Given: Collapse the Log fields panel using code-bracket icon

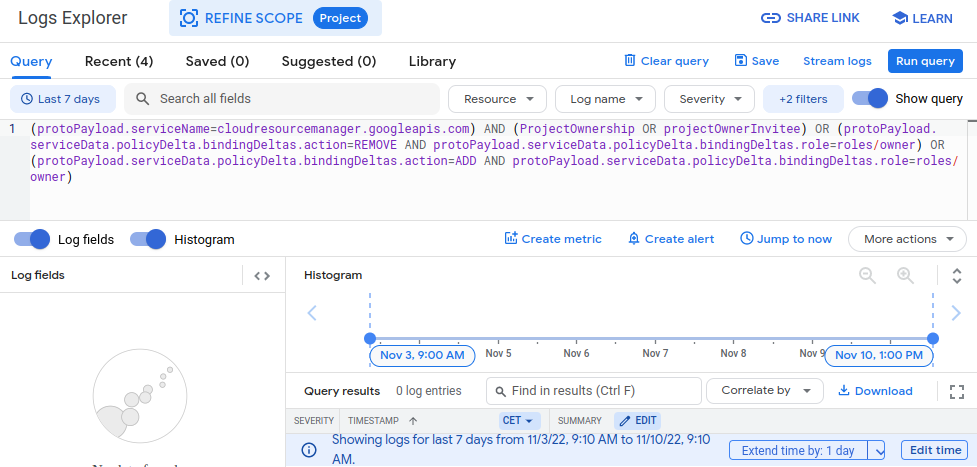Looking at the screenshot, I should (x=262, y=276).
